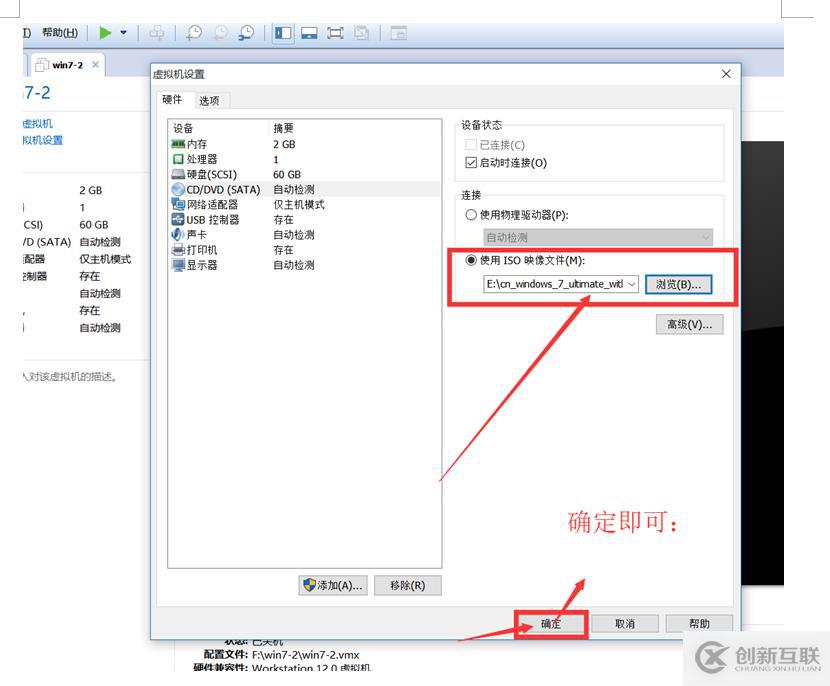Toggle the 已连接(C) checkbox

point(471,145)
